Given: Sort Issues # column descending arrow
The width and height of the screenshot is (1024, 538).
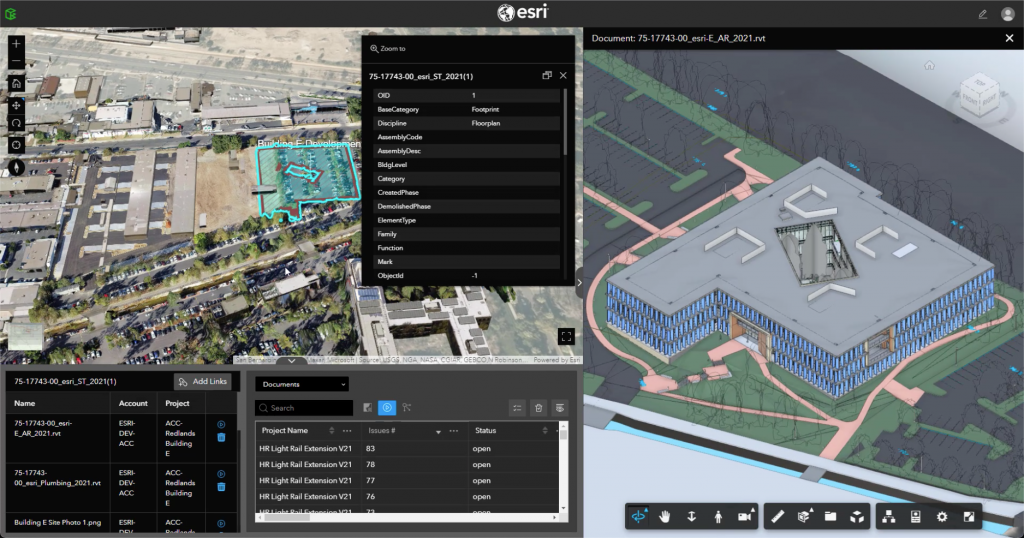Looking at the screenshot, I should [438, 432].
